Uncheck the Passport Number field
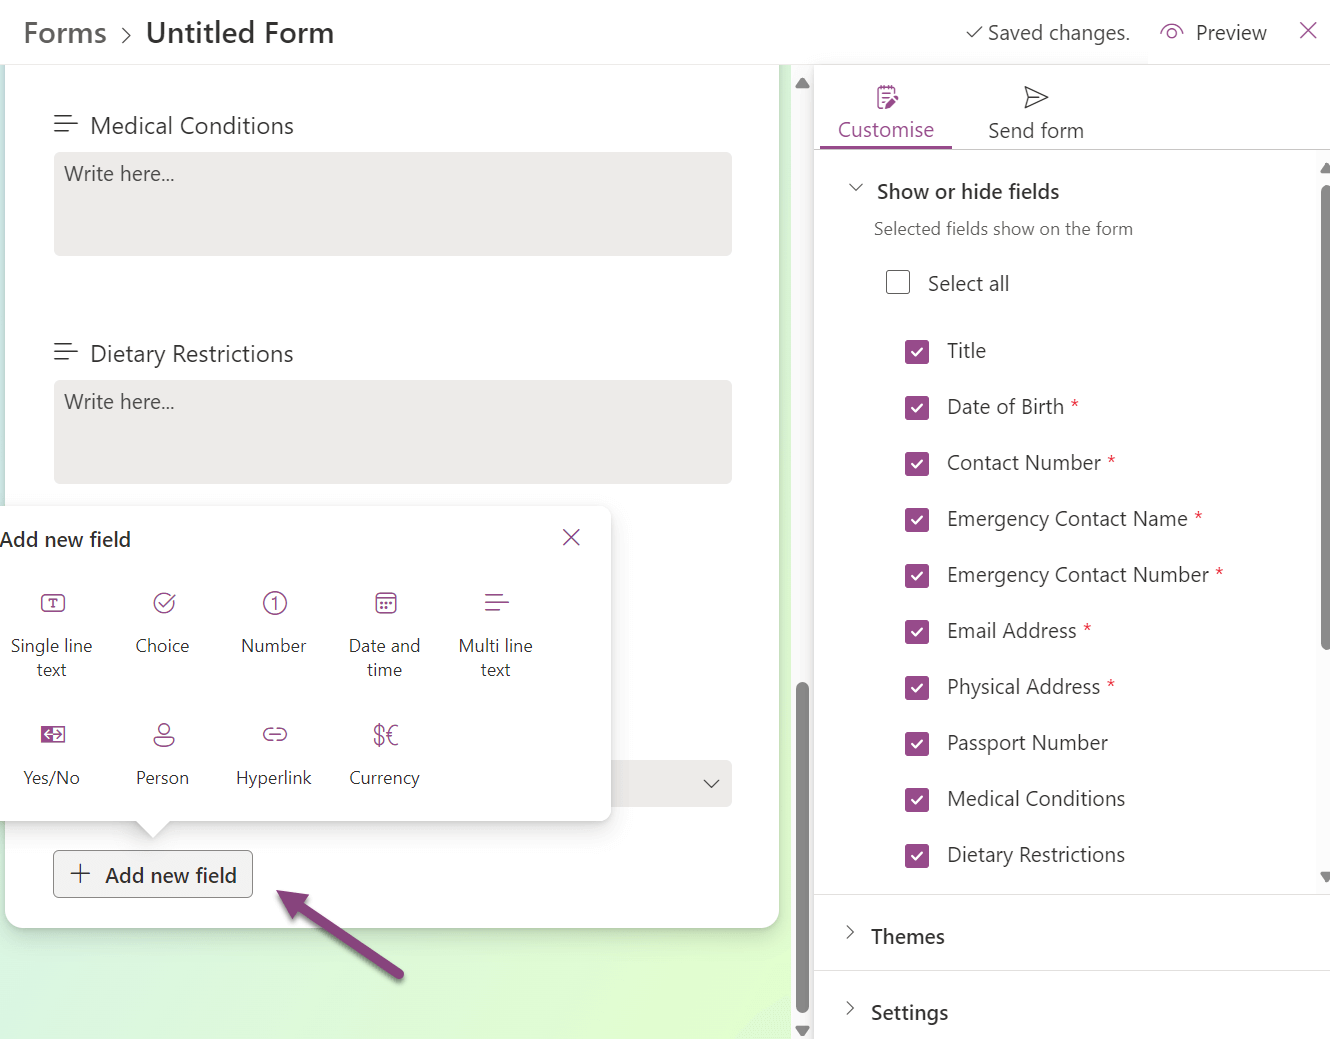This screenshot has height=1039, width=1330. [917, 744]
